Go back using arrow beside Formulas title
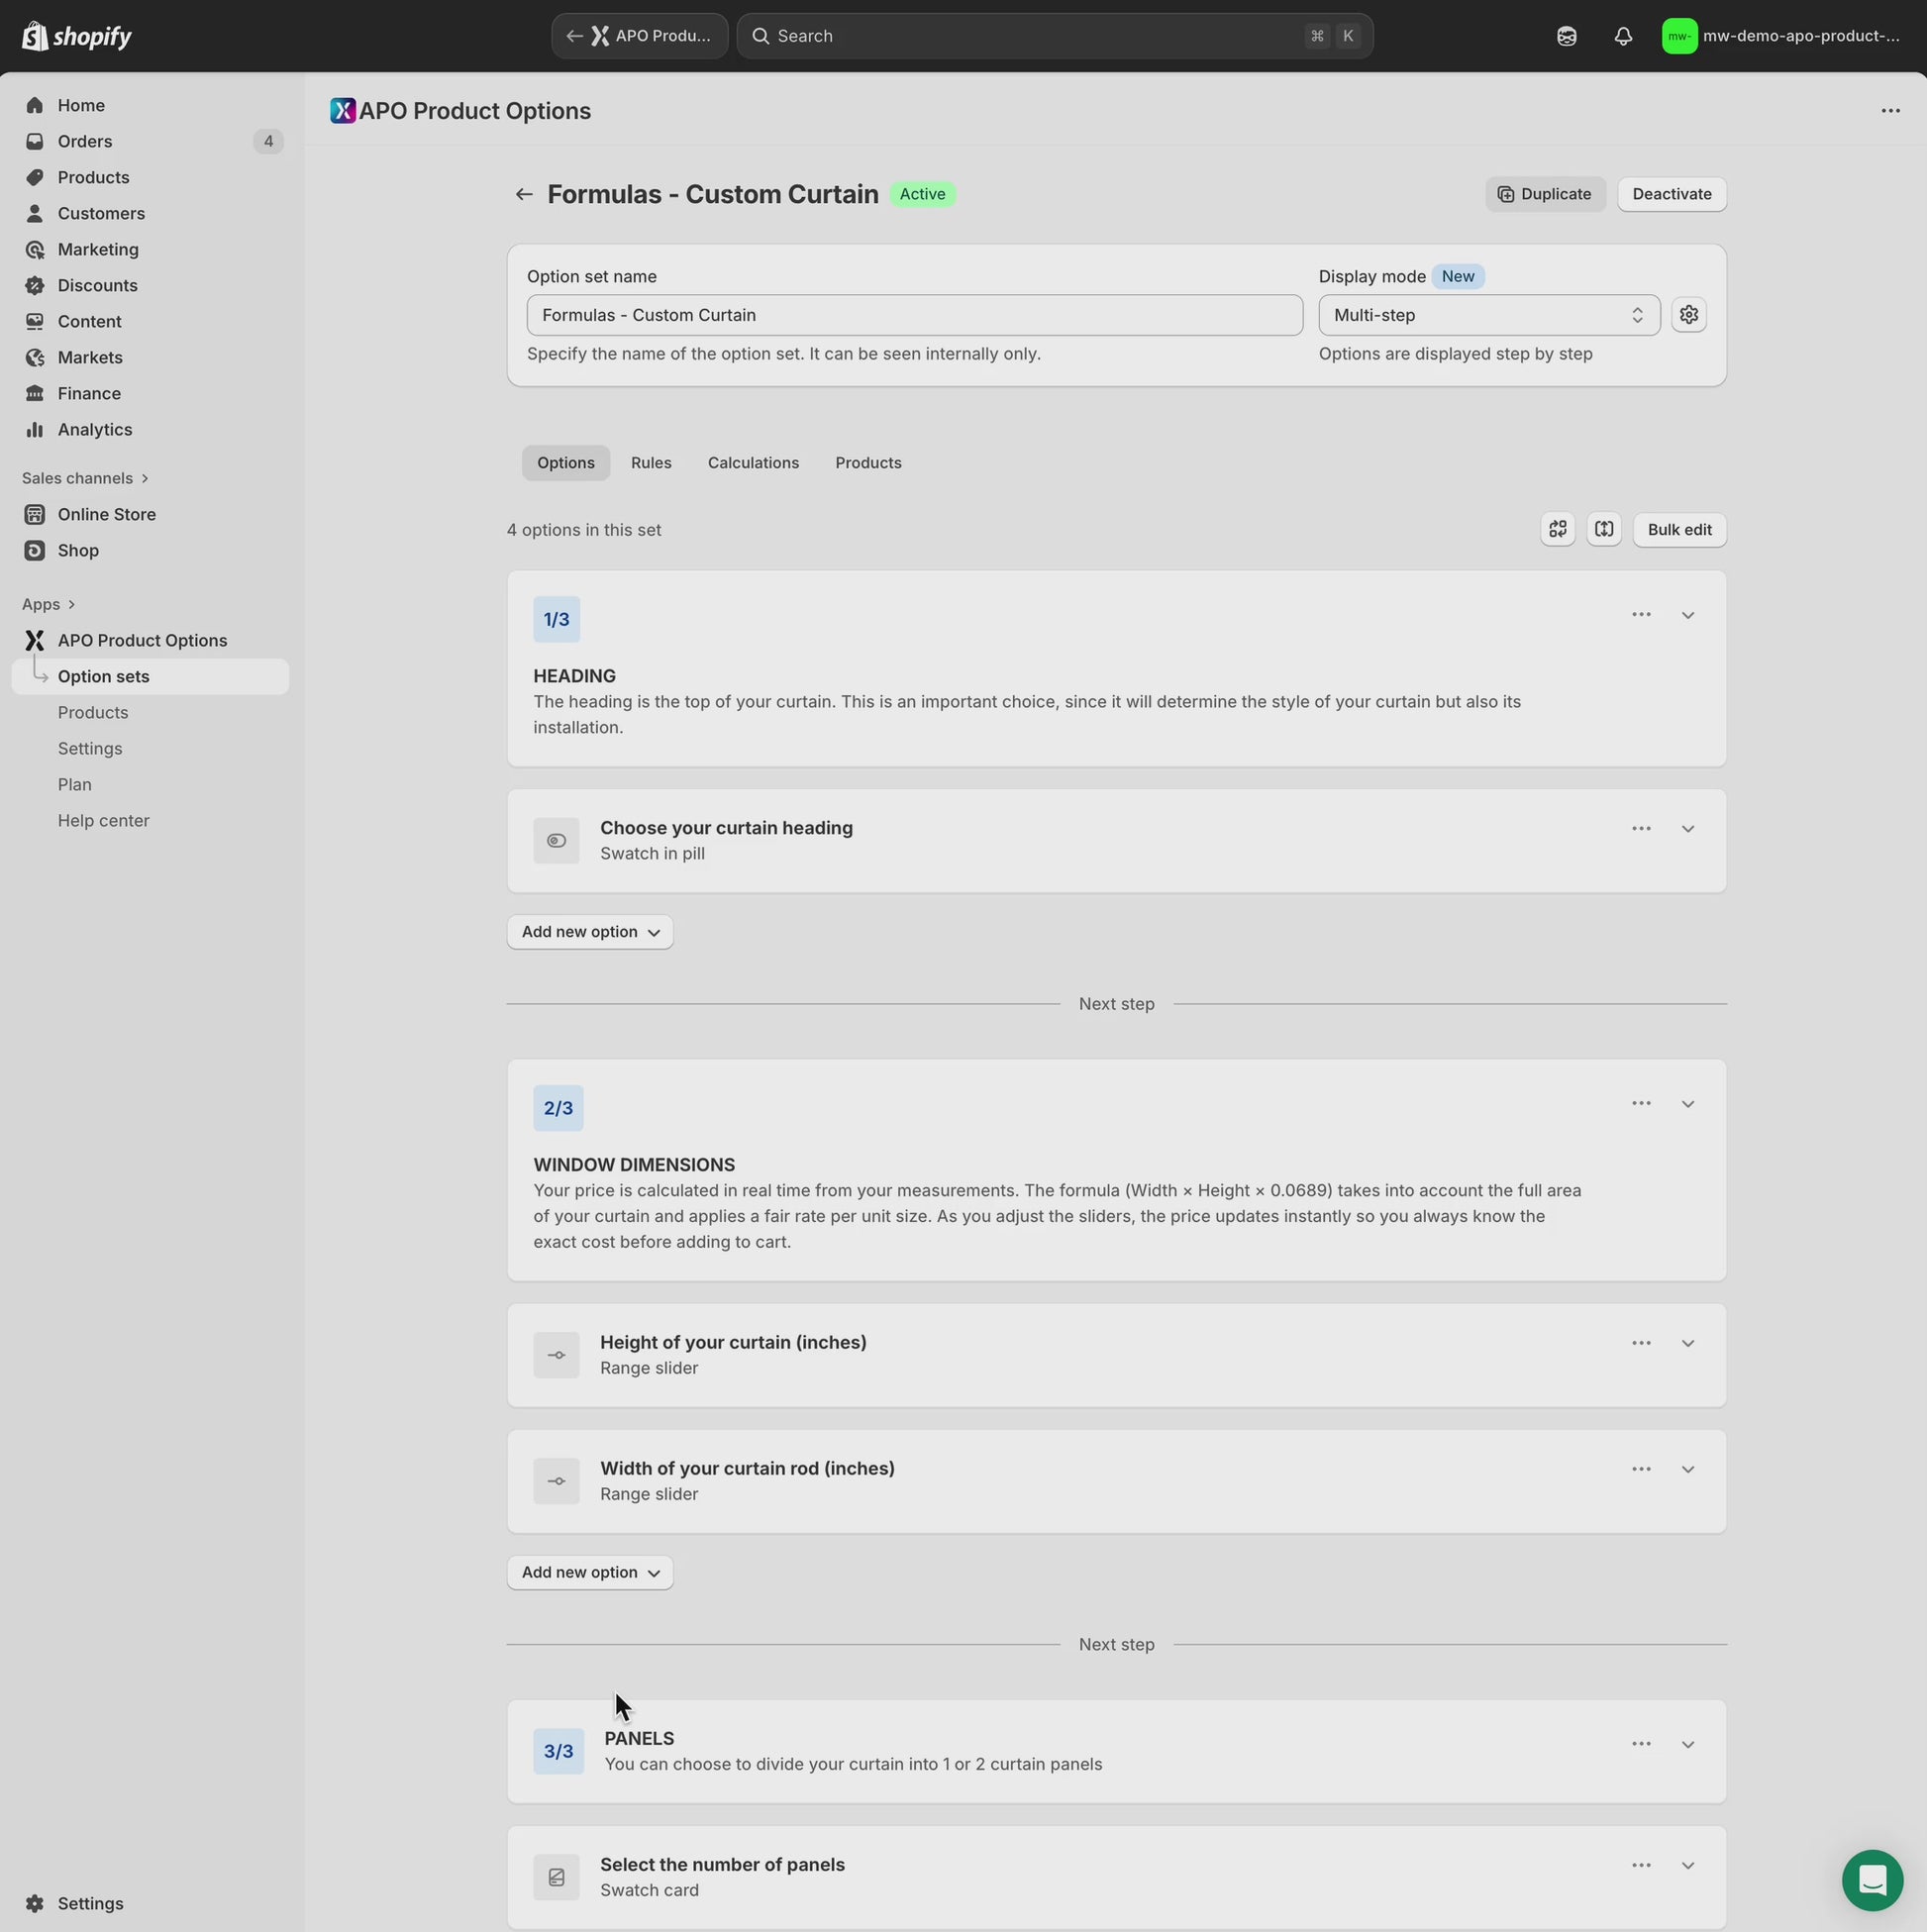 pos(523,194)
